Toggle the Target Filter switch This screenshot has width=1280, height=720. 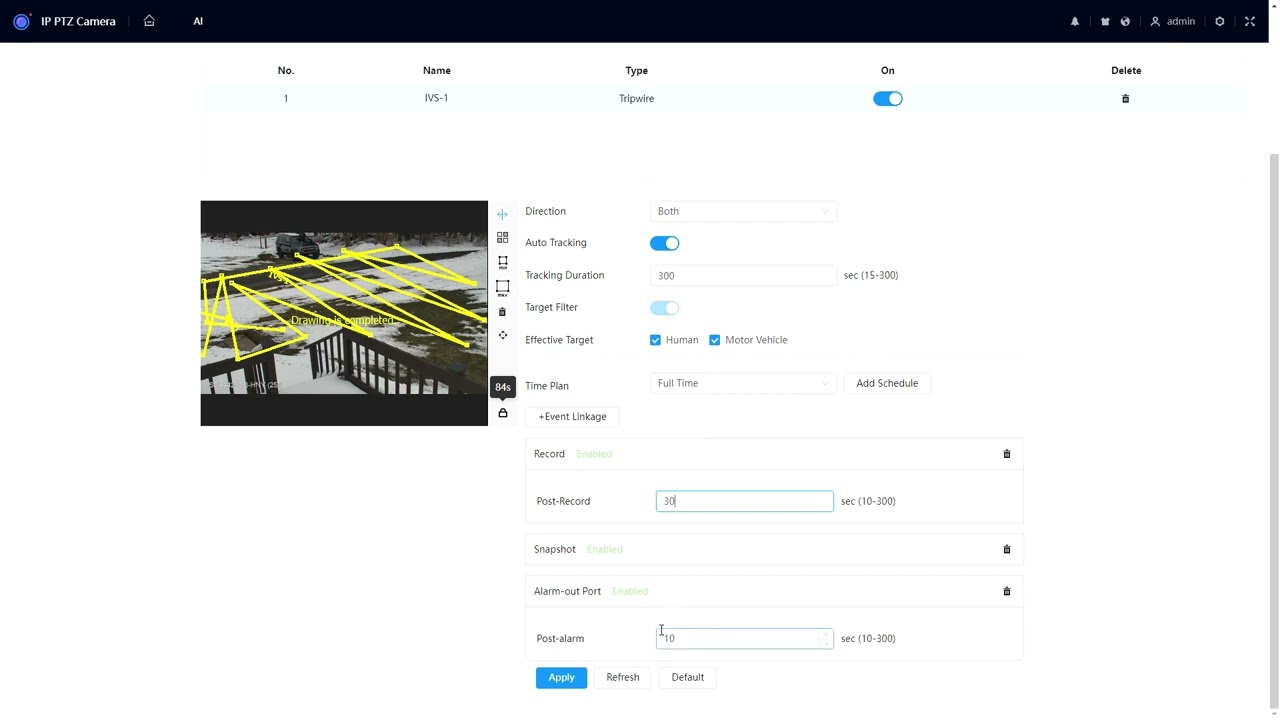coord(664,308)
